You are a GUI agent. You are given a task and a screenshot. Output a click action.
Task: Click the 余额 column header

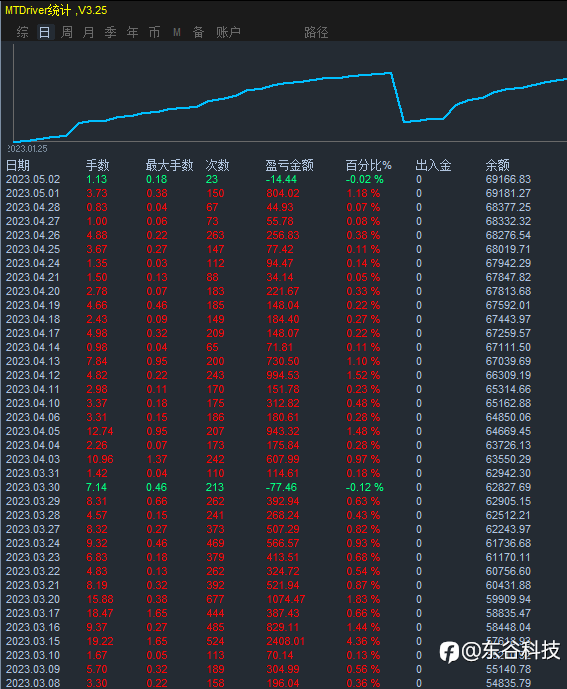(x=498, y=165)
